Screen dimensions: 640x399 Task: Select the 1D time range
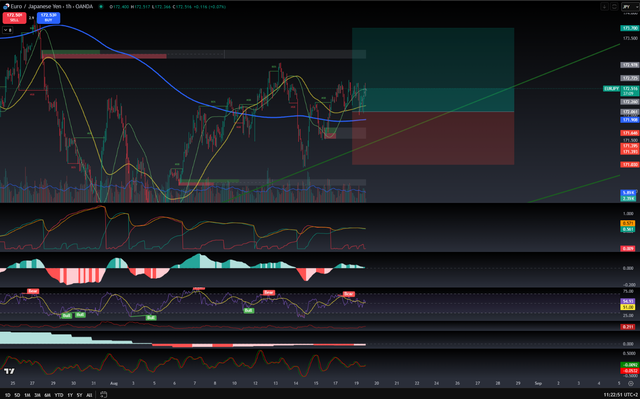(x=7, y=395)
